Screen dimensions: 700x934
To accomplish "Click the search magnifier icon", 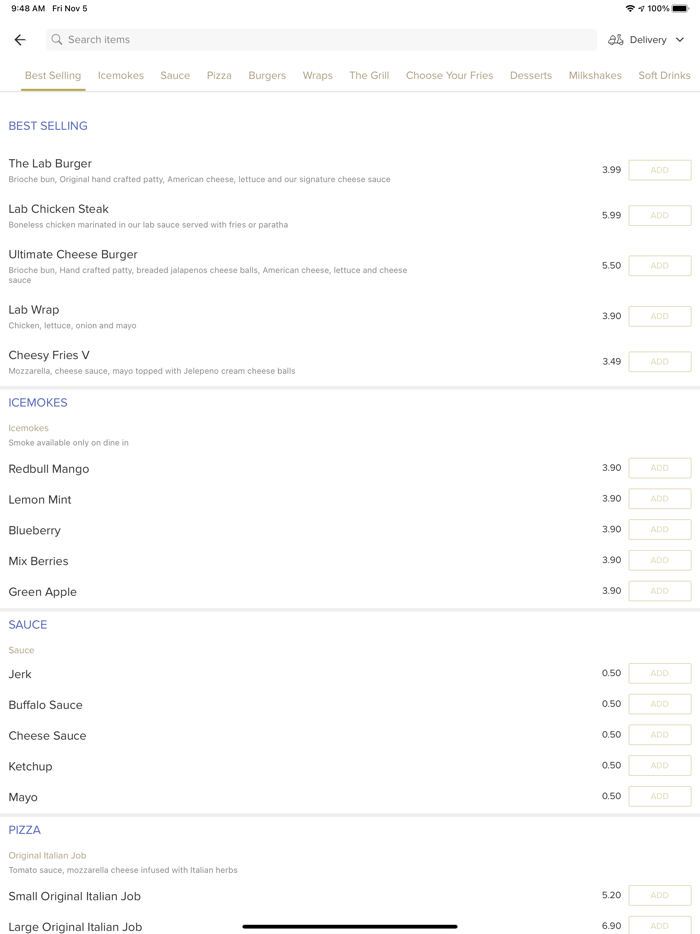I will click(57, 40).
